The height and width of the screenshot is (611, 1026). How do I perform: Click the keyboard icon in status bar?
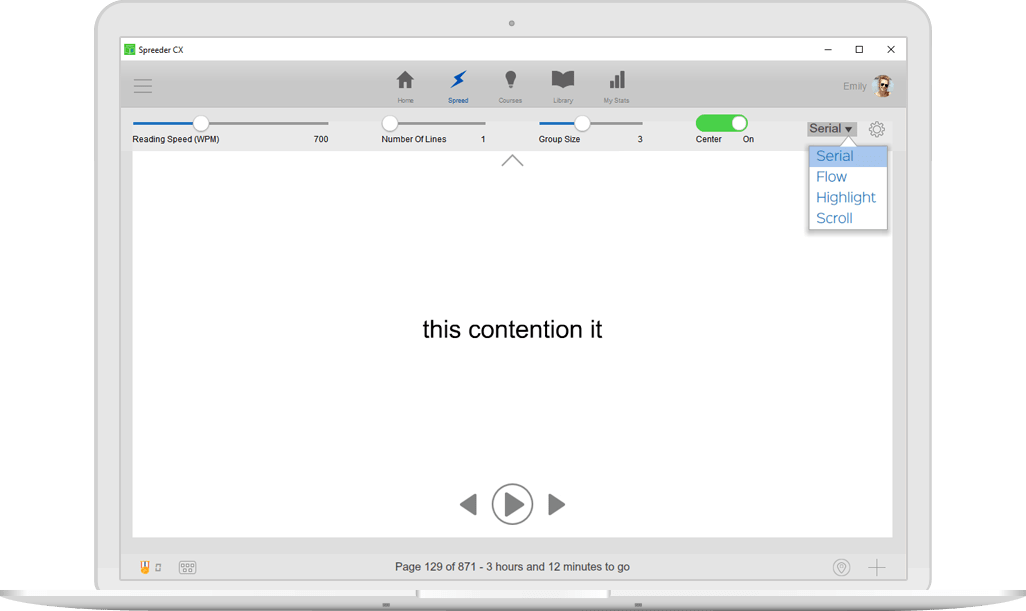(x=187, y=567)
